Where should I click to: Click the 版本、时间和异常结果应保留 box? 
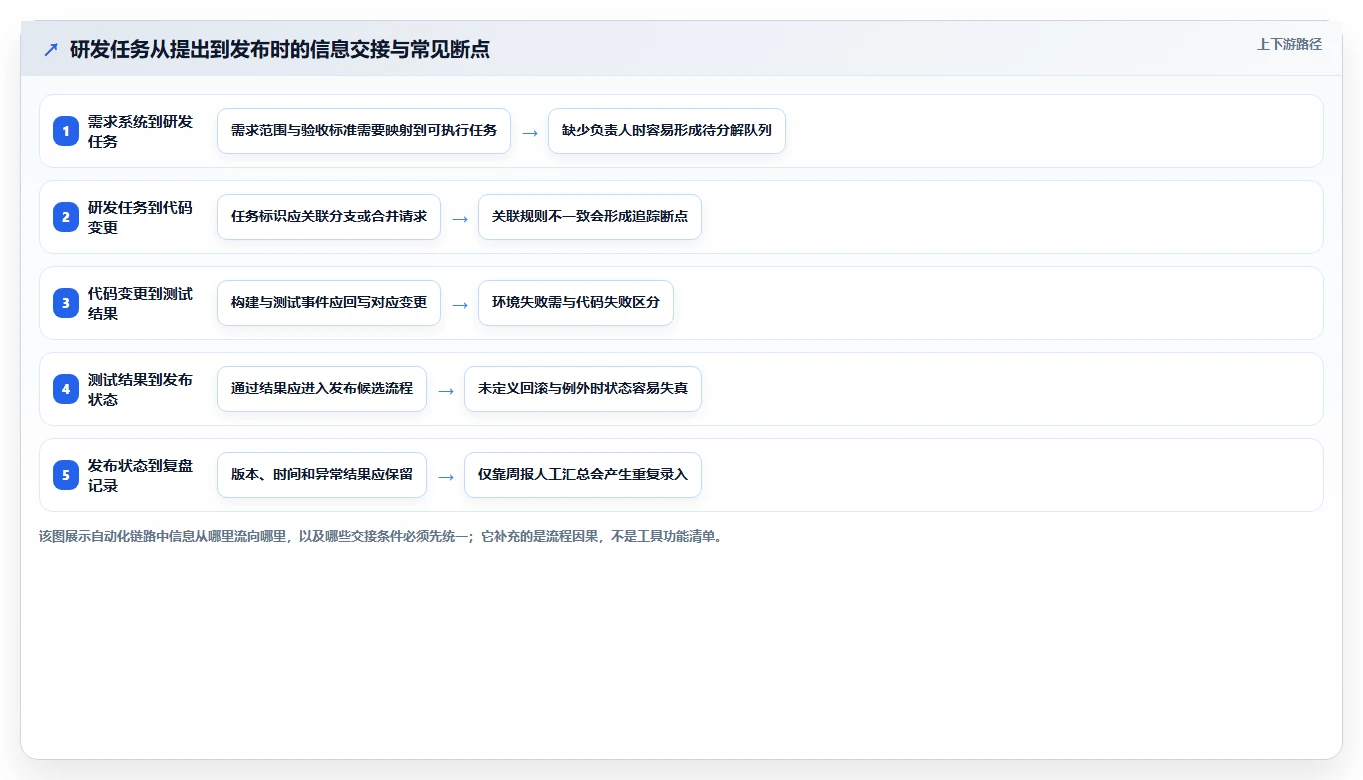(x=322, y=475)
